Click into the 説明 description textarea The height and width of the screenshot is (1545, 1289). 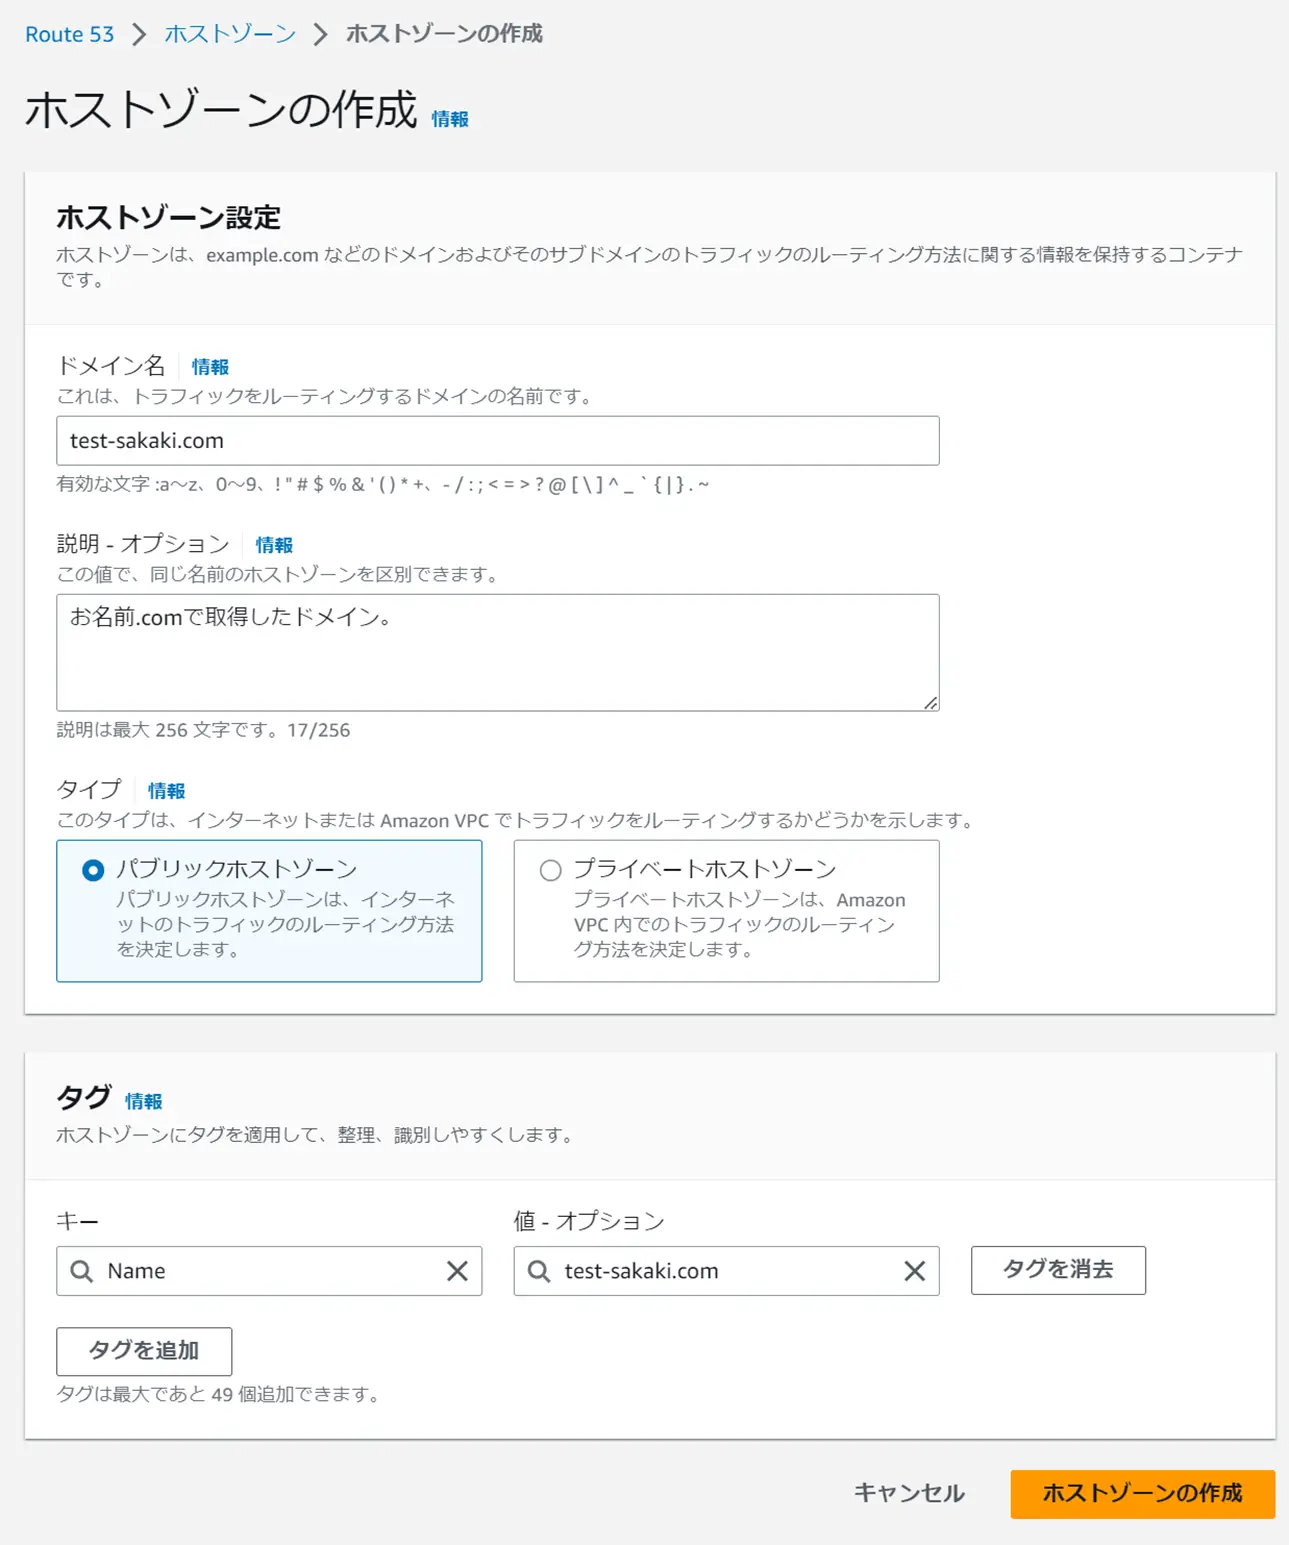498,653
